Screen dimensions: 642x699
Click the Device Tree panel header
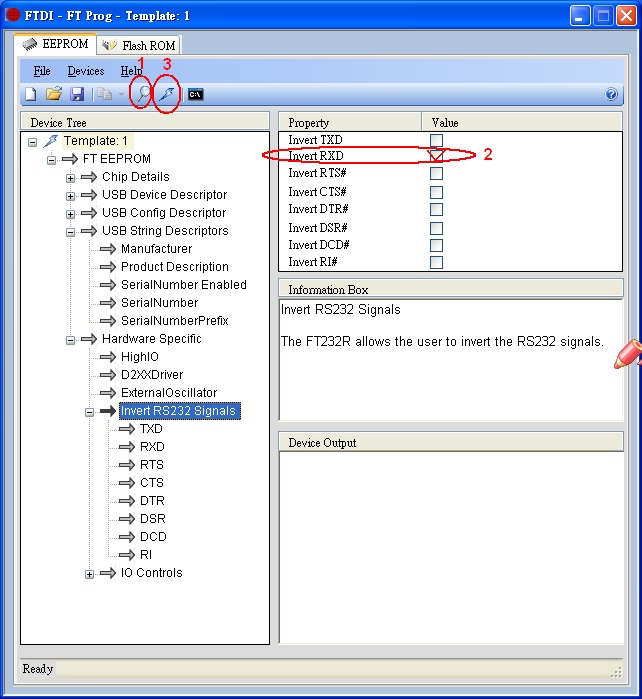tap(145, 122)
